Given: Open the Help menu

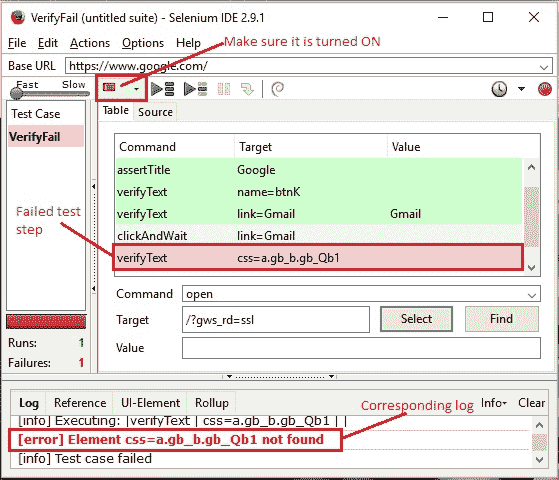Looking at the screenshot, I should tap(188, 43).
